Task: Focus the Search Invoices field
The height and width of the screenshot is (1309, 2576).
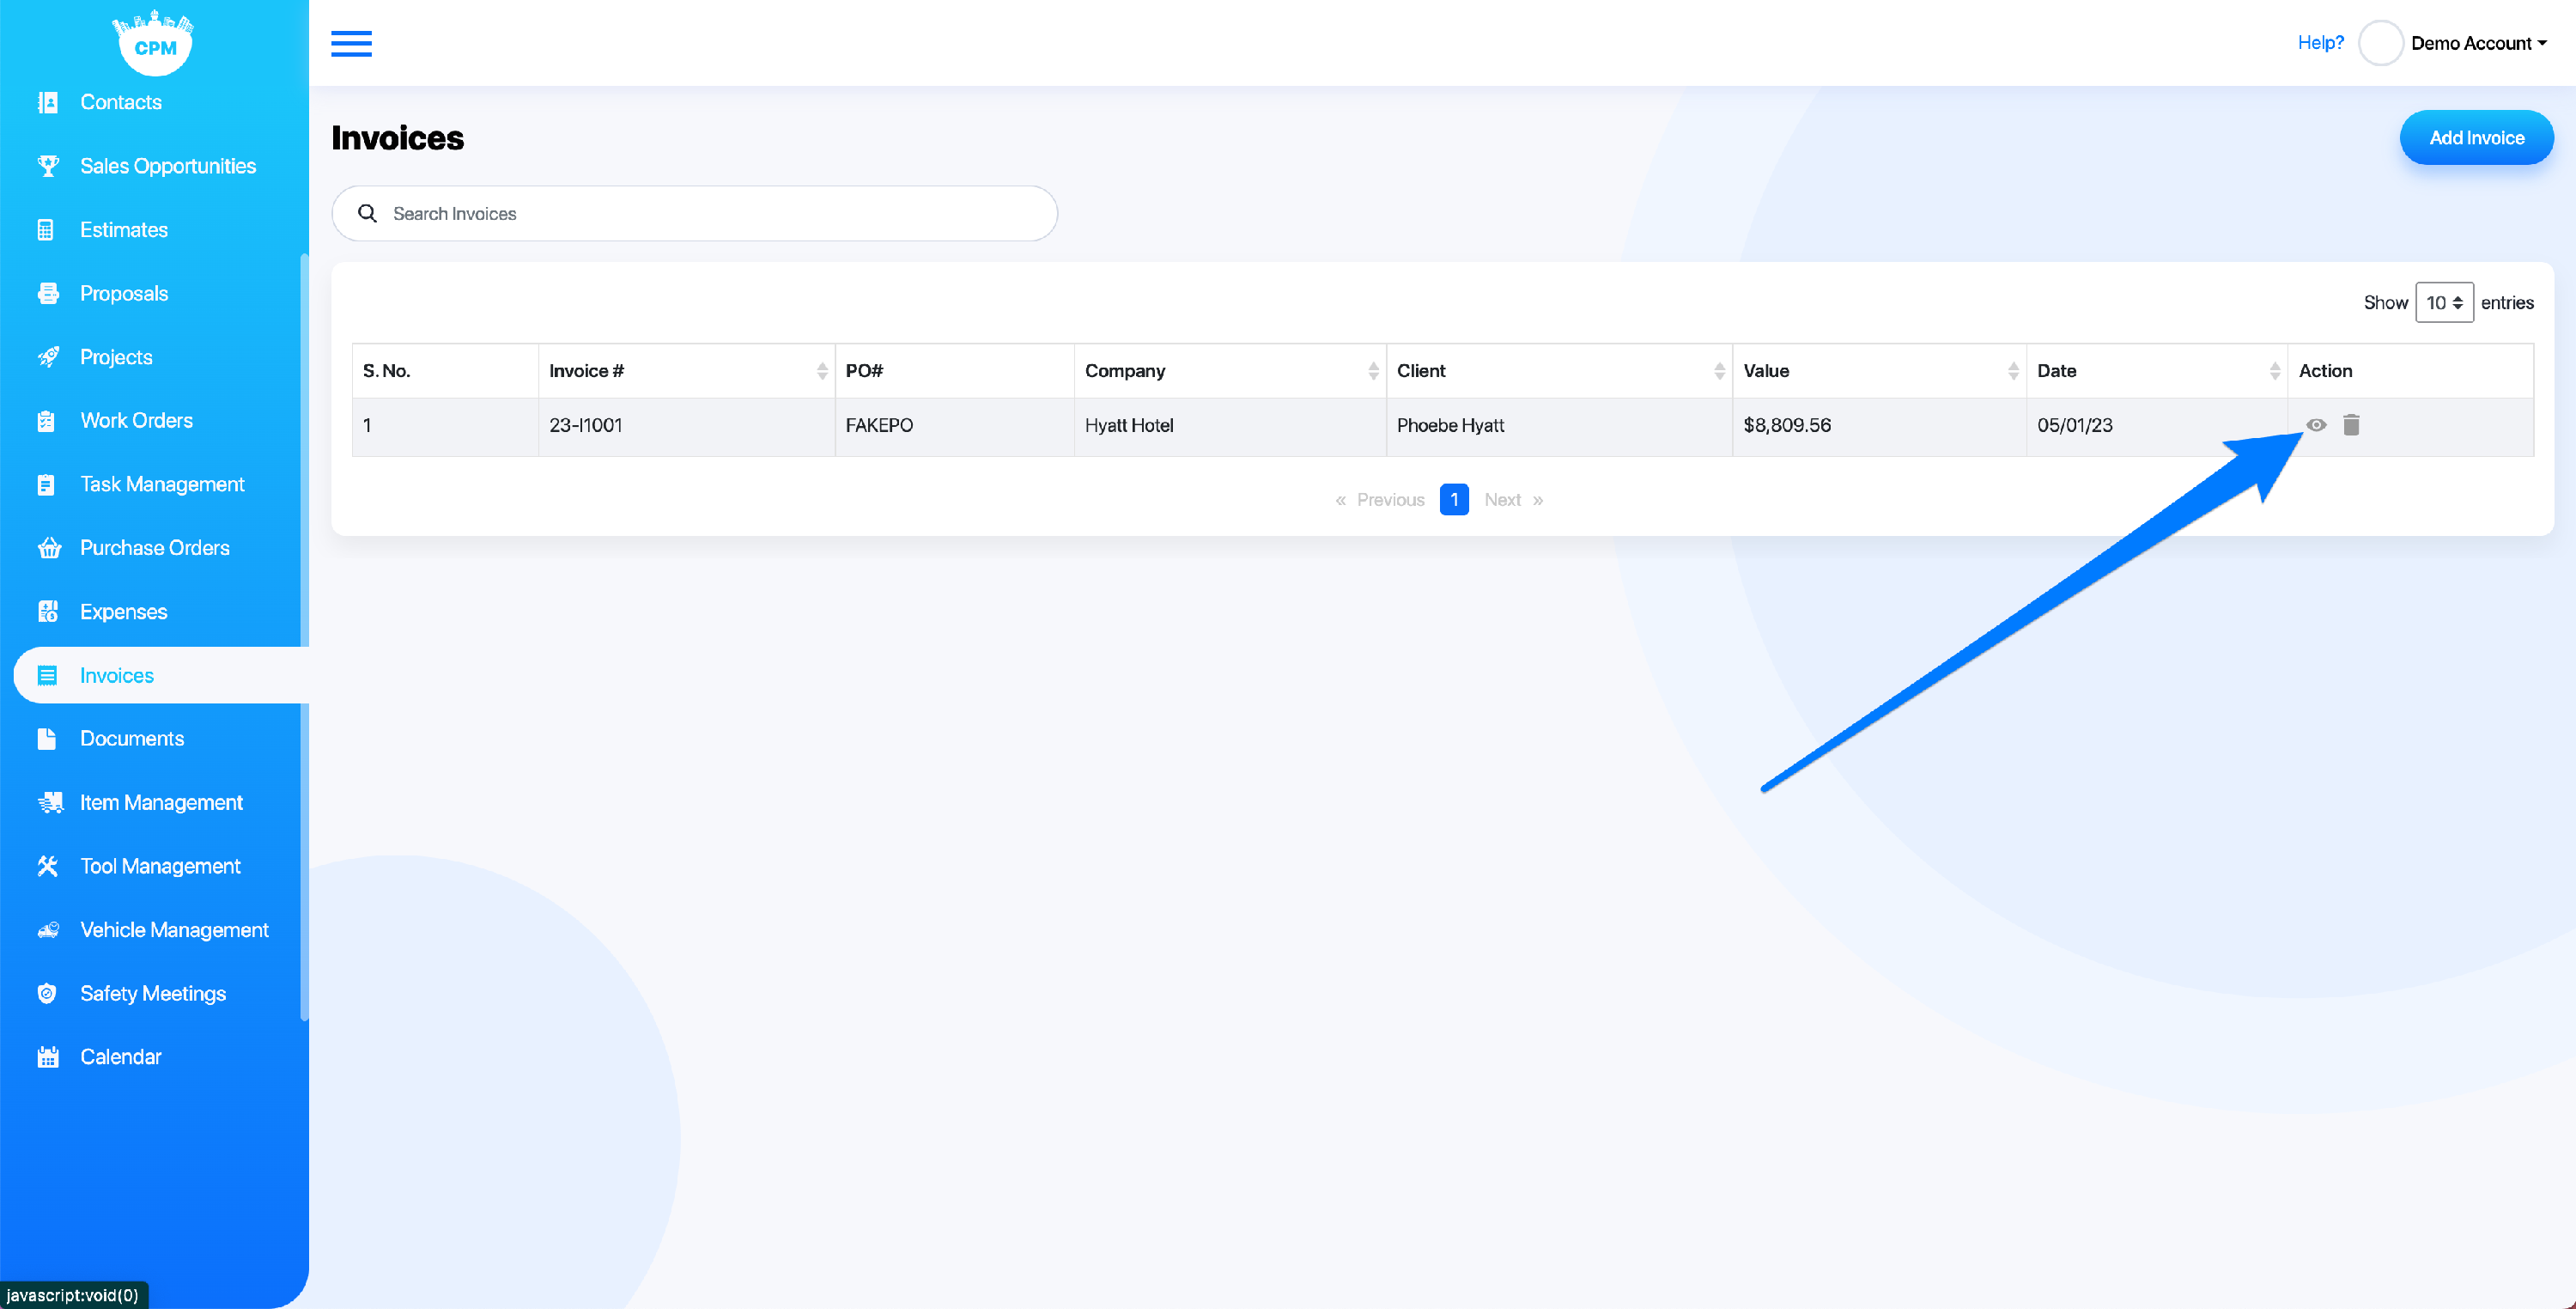Action: pyautogui.click(x=694, y=213)
